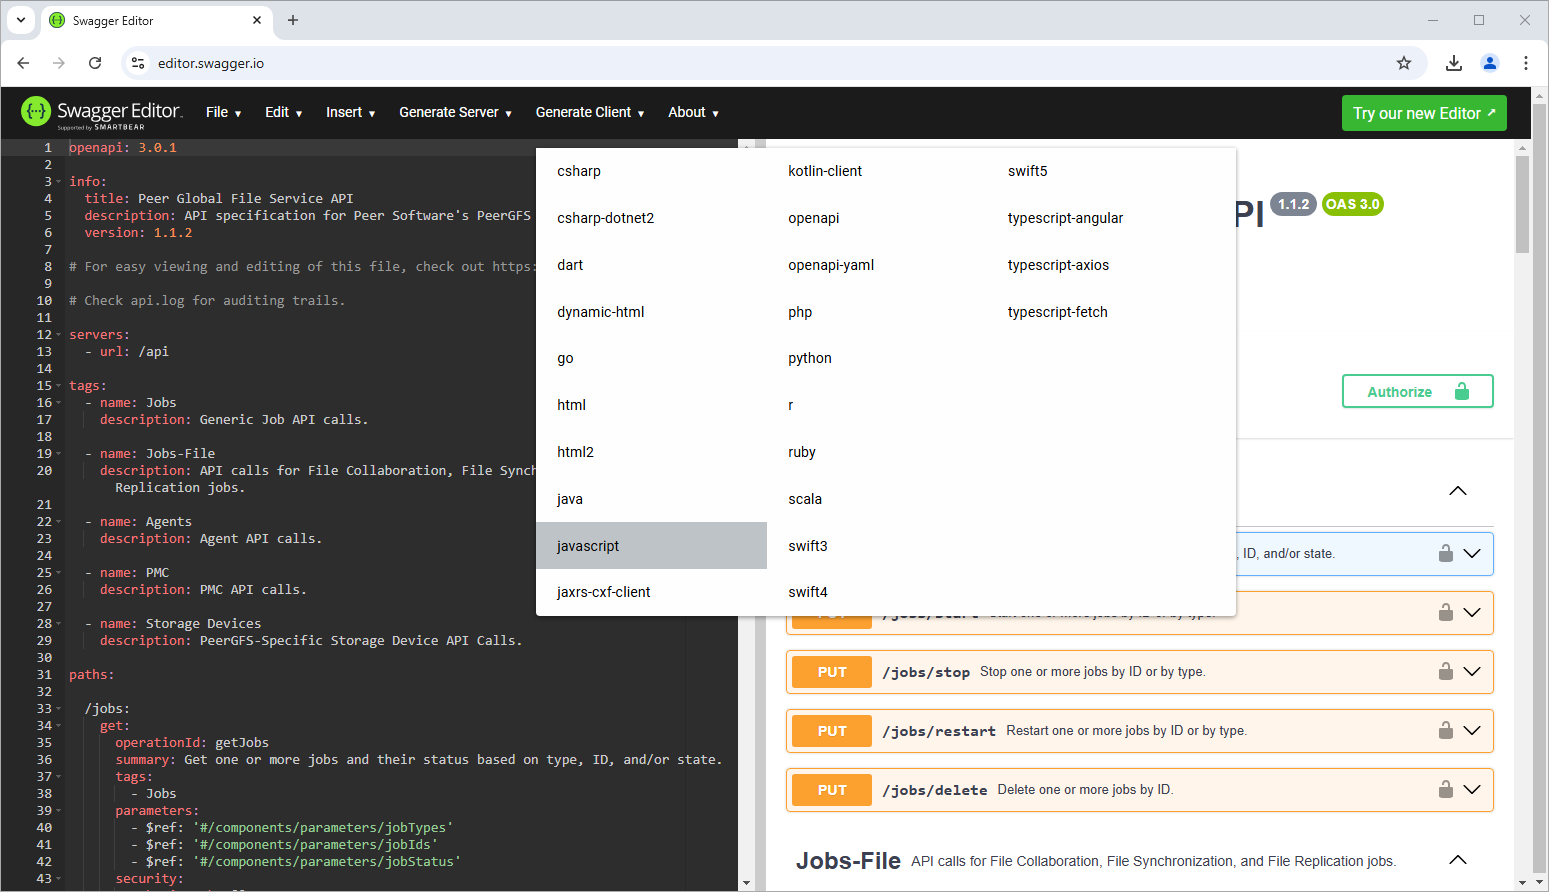Toggle fold arrow beside line 15 tags
This screenshot has width=1549, height=892.
59,386
